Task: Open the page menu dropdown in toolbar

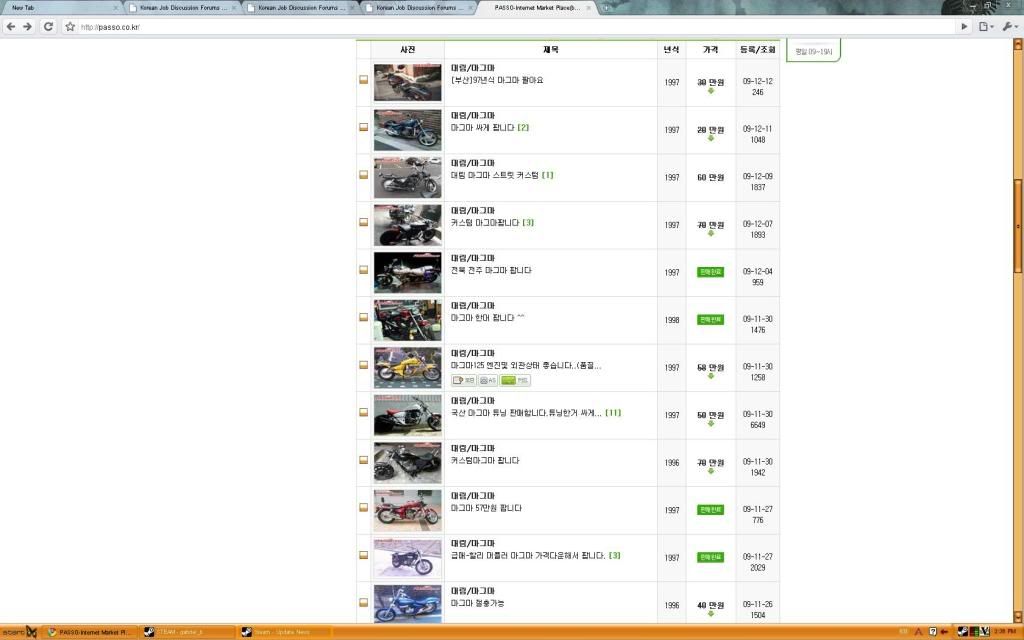Action: [987, 27]
